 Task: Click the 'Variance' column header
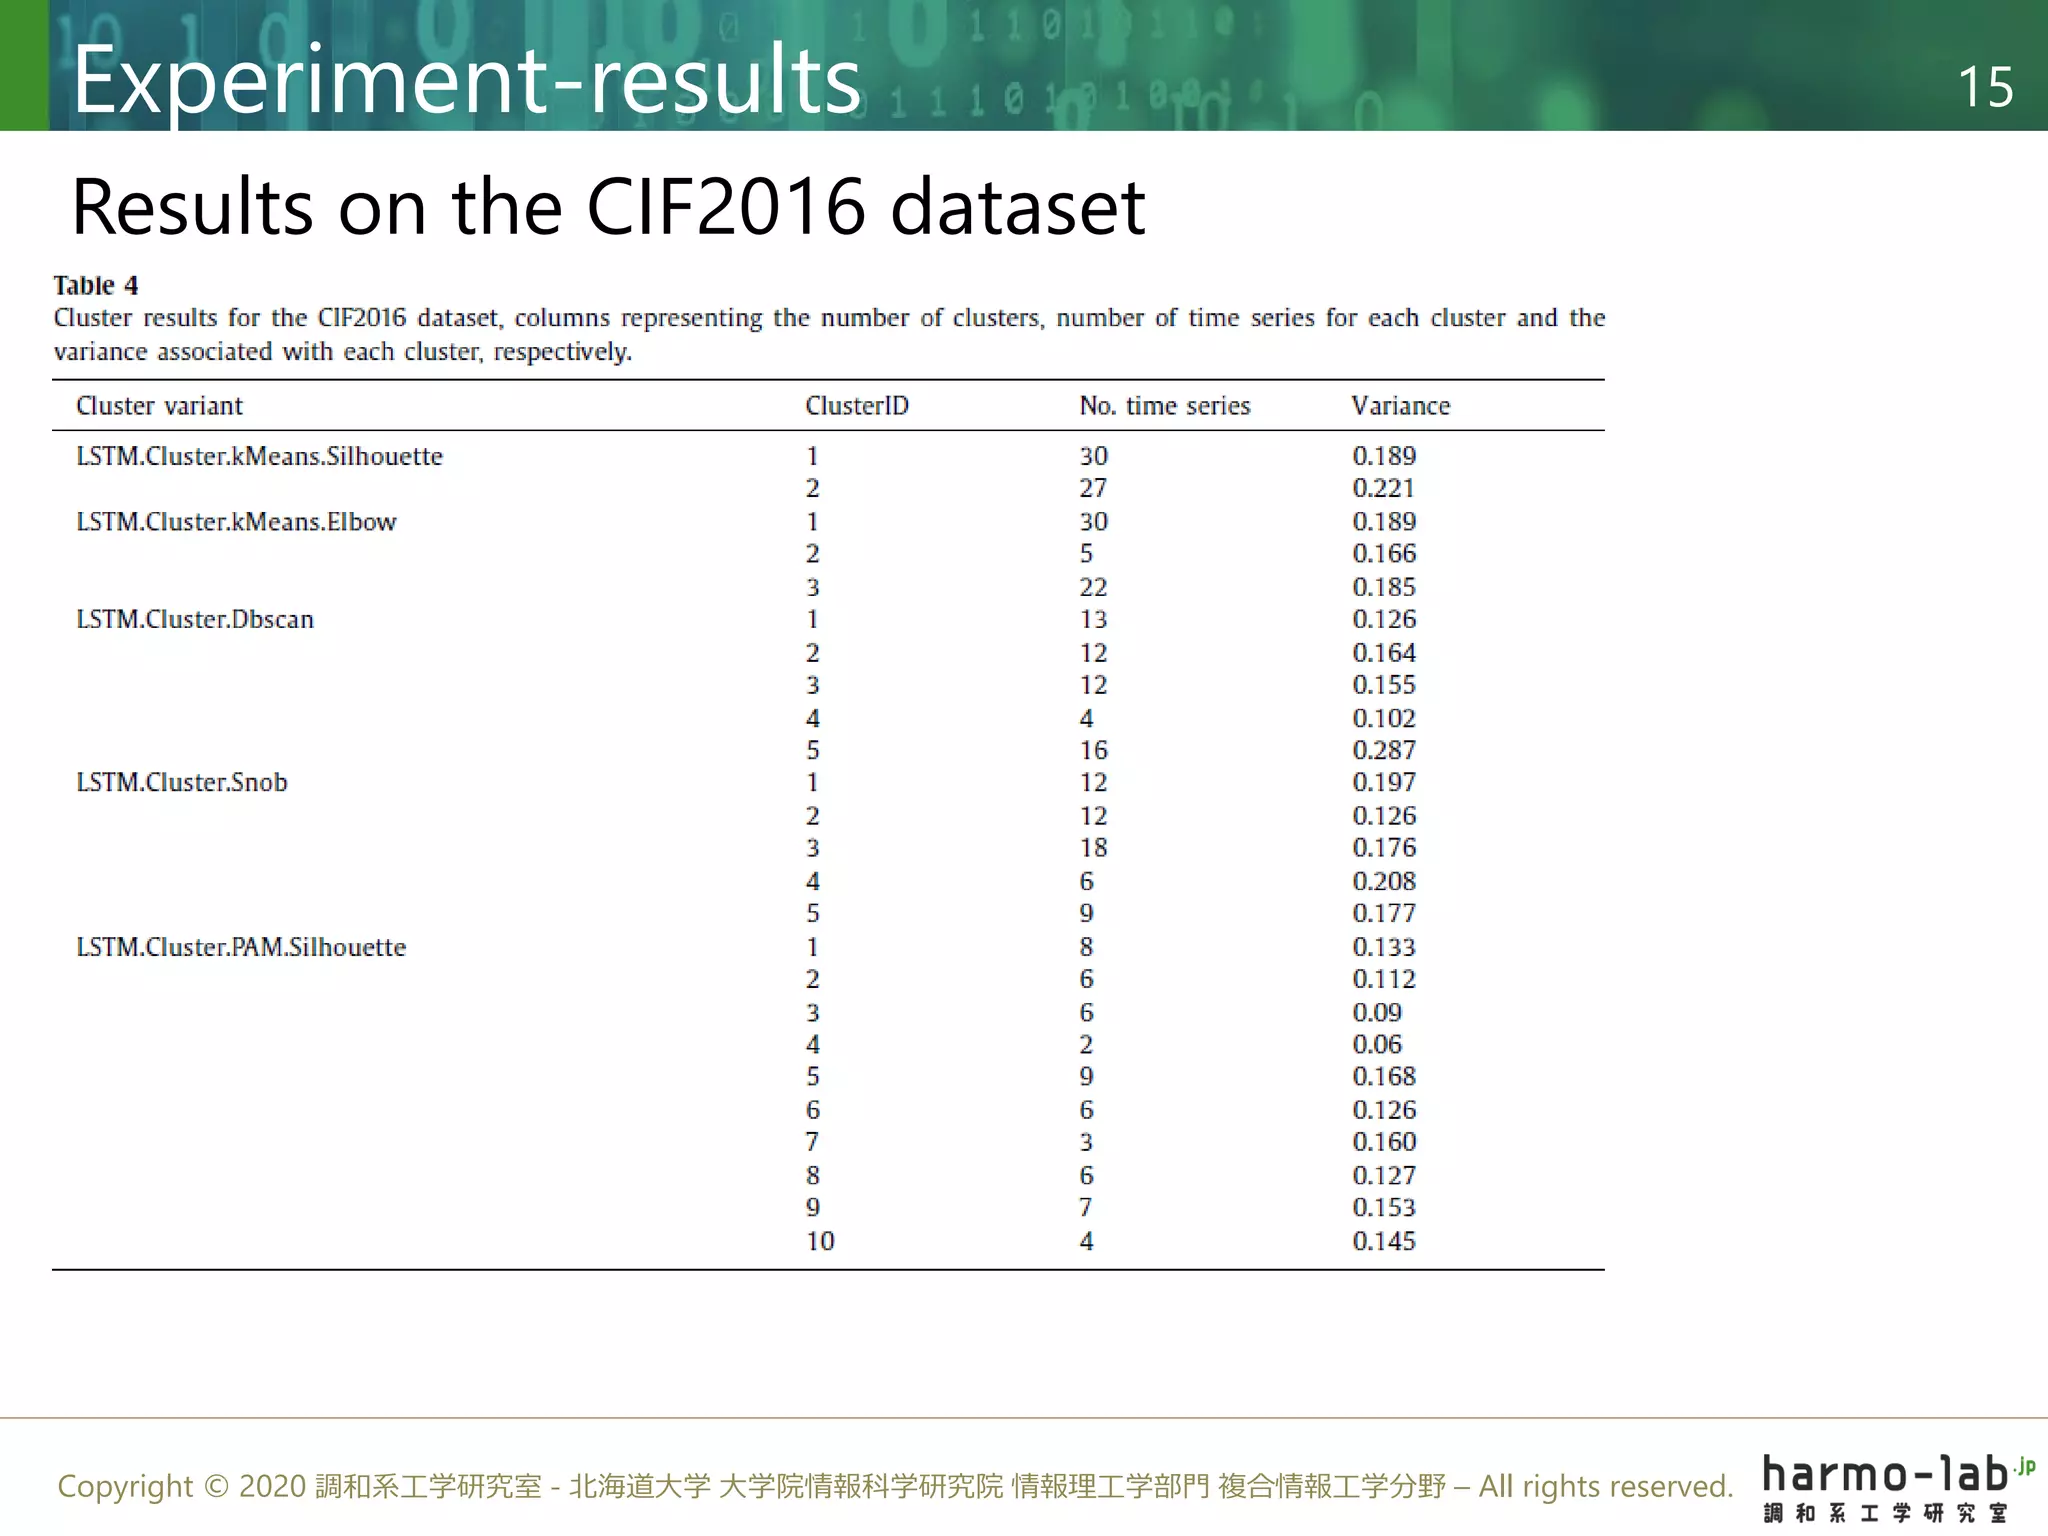pyautogui.click(x=1400, y=405)
